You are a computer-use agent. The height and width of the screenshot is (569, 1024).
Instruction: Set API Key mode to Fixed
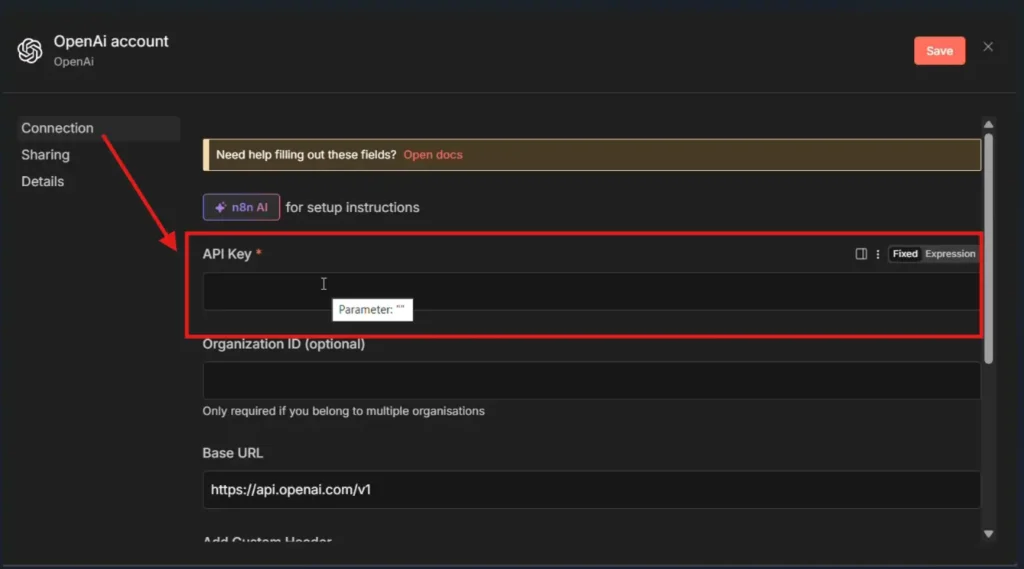pyautogui.click(x=904, y=253)
